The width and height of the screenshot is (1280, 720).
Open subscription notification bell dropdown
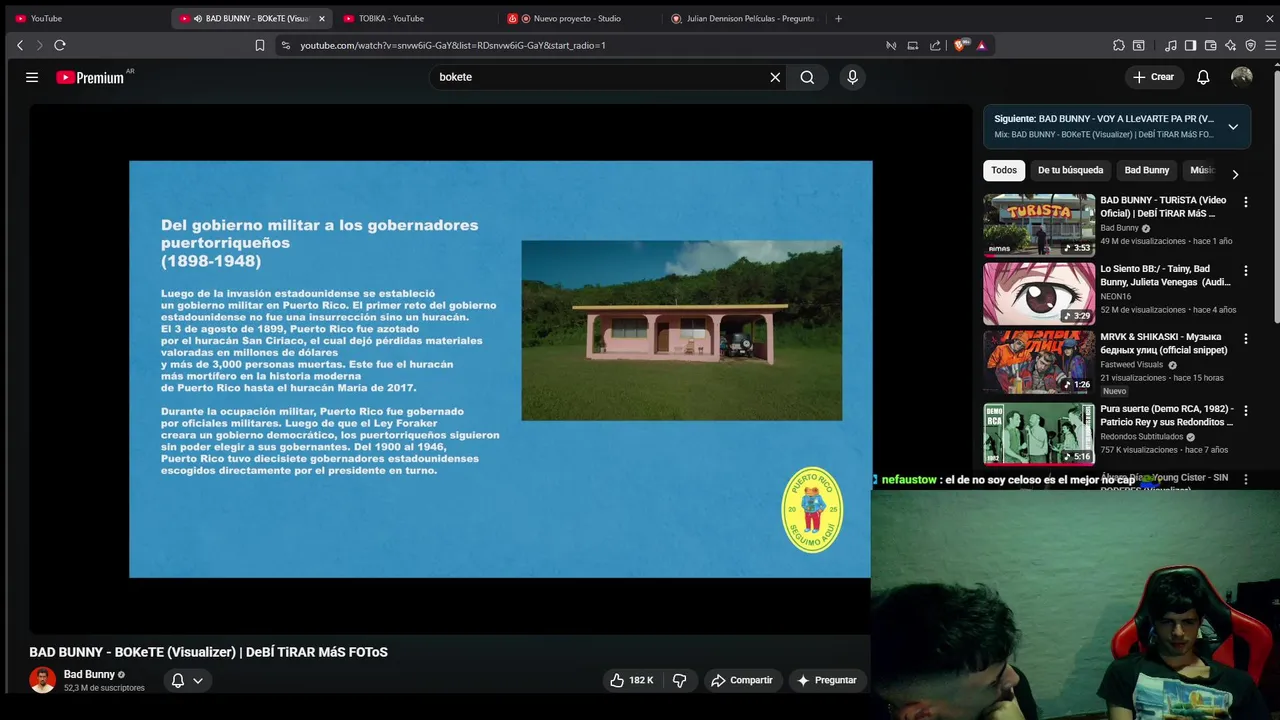click(186, 680)
